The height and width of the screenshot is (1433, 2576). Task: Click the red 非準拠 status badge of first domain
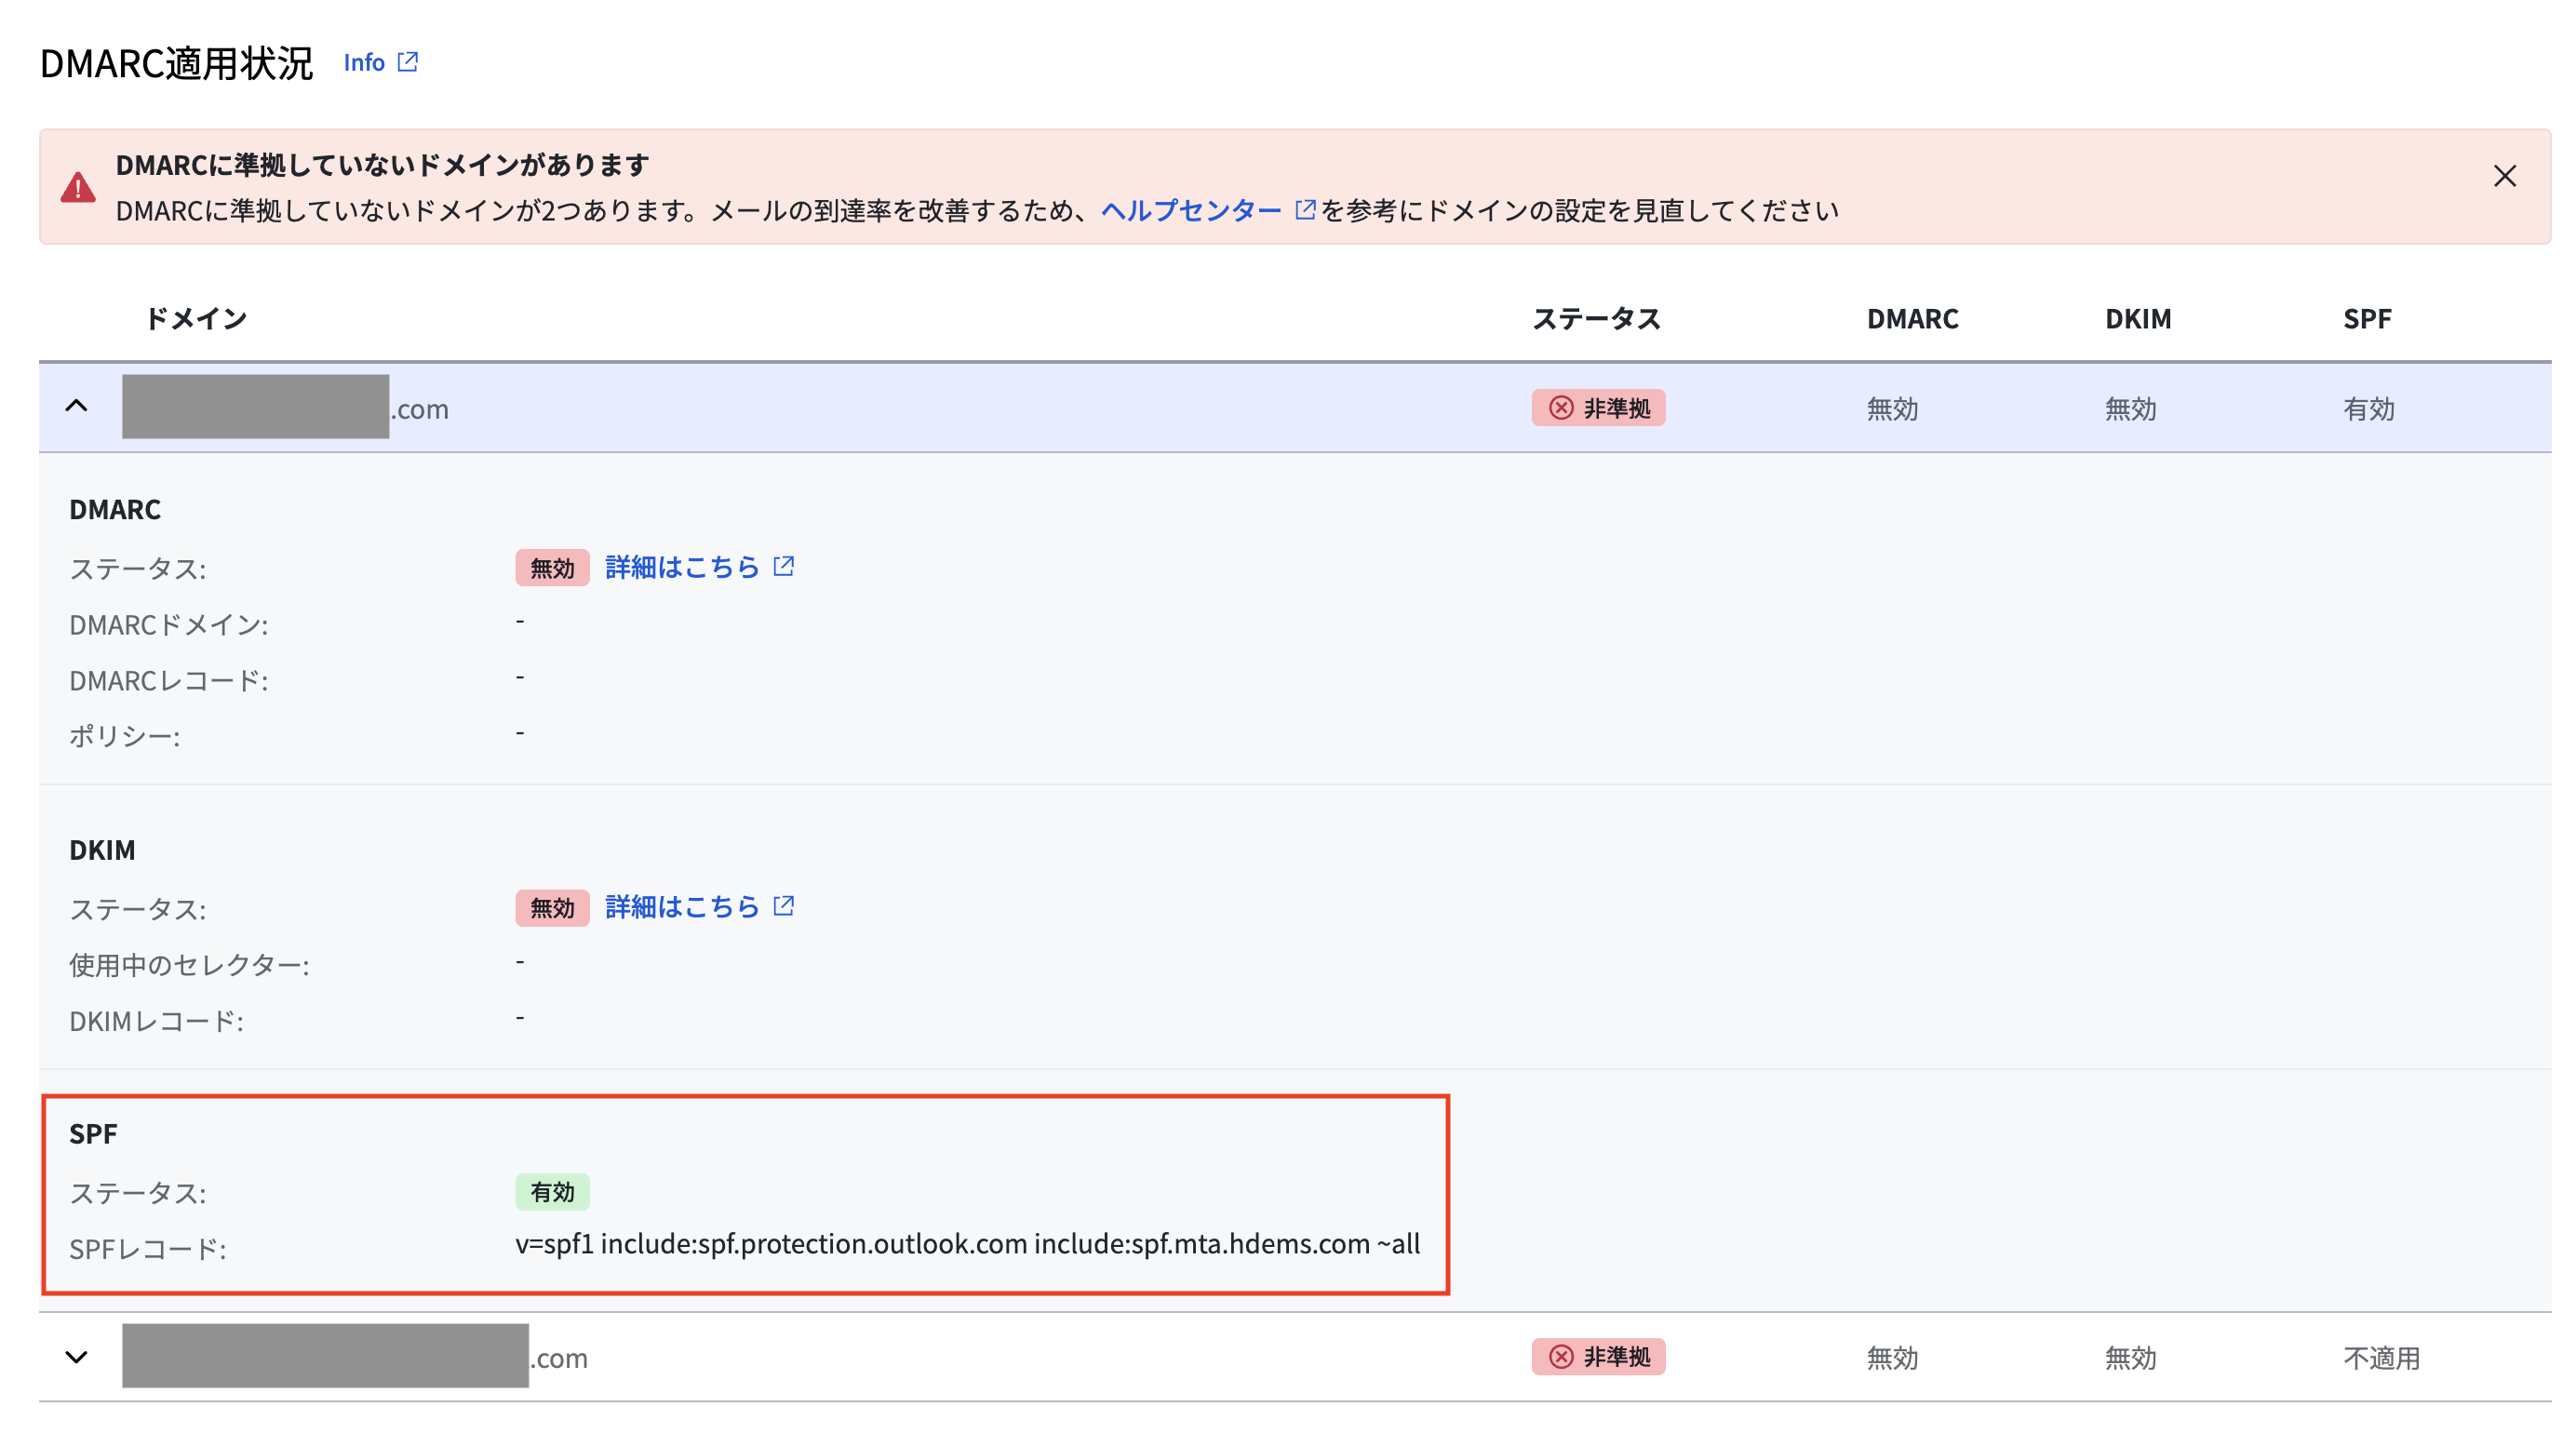(1597, 407)
